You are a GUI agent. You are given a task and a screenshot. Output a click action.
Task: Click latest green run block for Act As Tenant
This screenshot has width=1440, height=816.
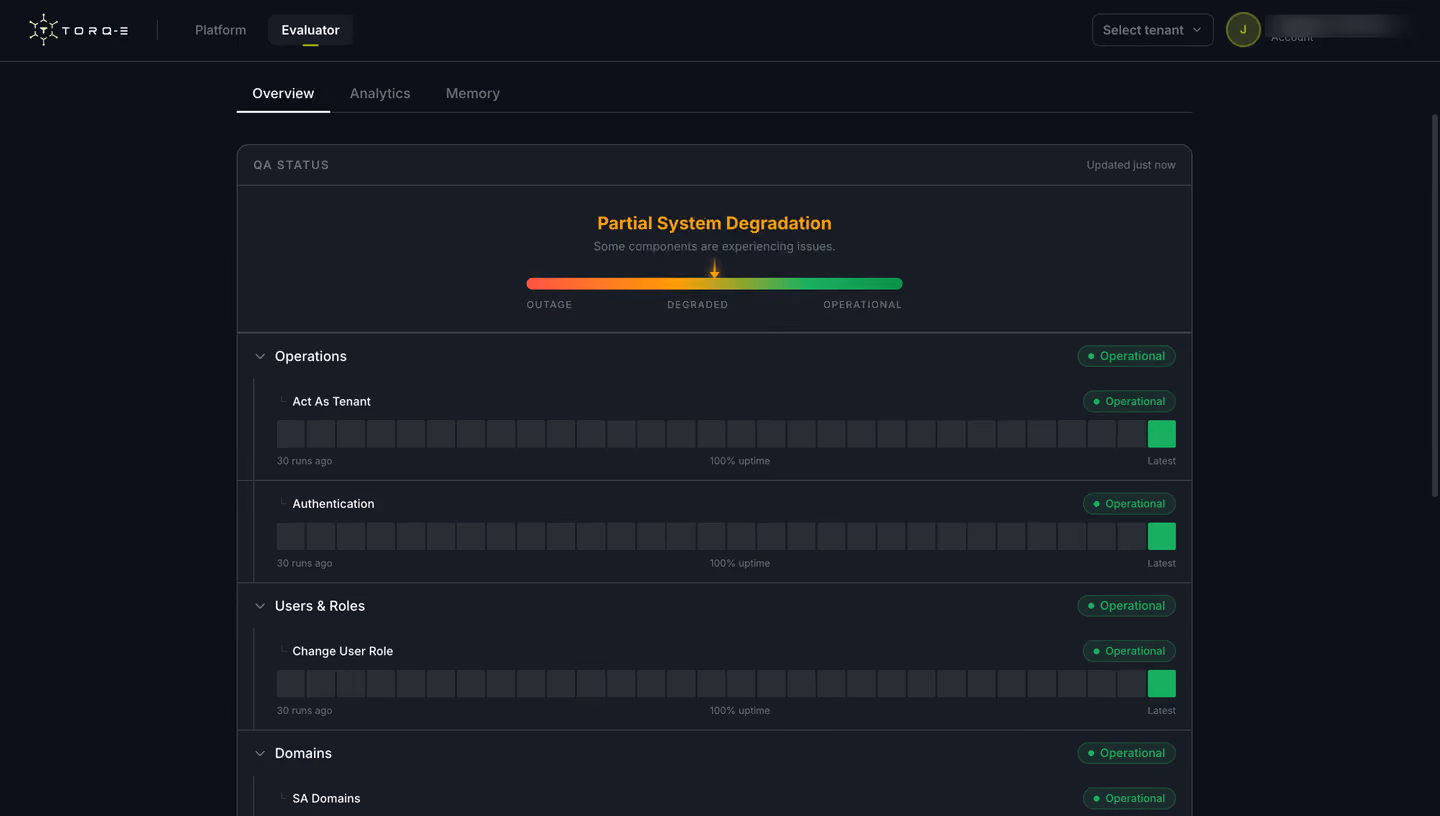point(1162,434)
